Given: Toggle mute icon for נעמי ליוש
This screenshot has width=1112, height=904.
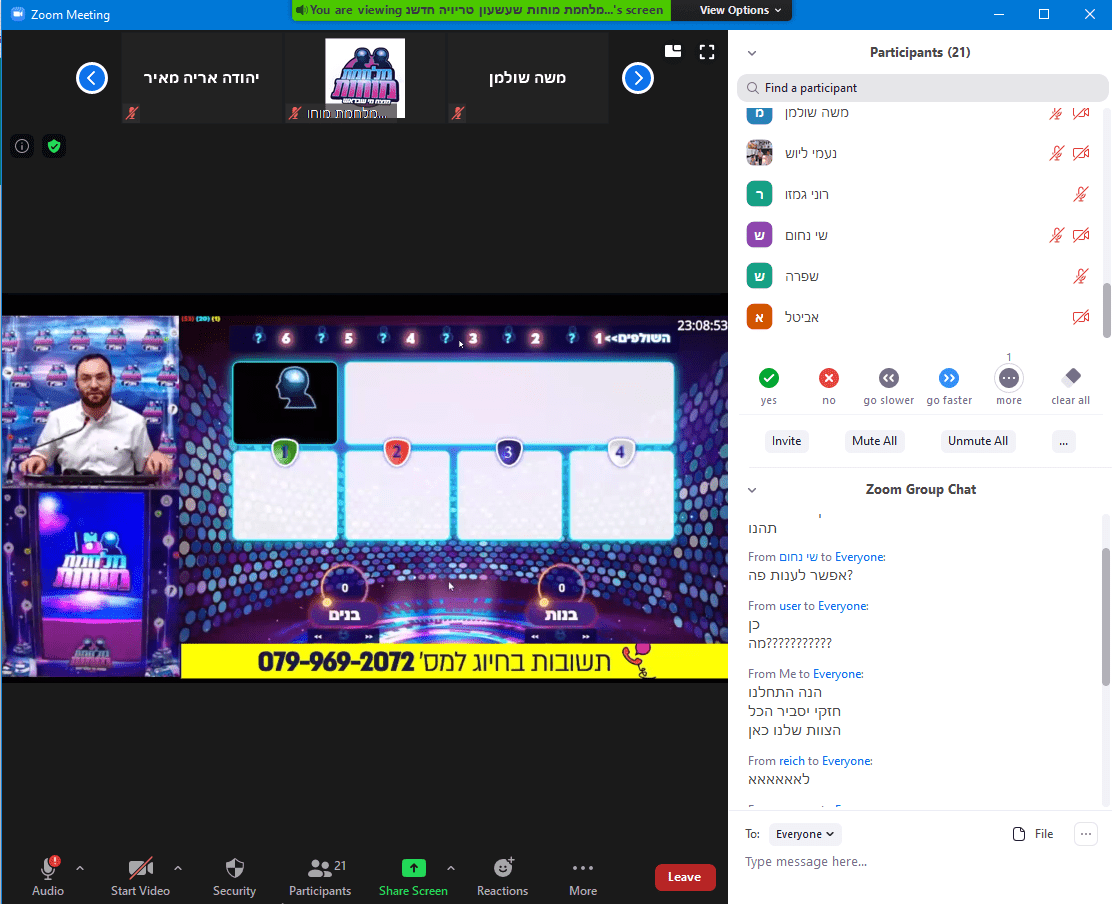Looking at the screenshot, I should coord(1056,153).
